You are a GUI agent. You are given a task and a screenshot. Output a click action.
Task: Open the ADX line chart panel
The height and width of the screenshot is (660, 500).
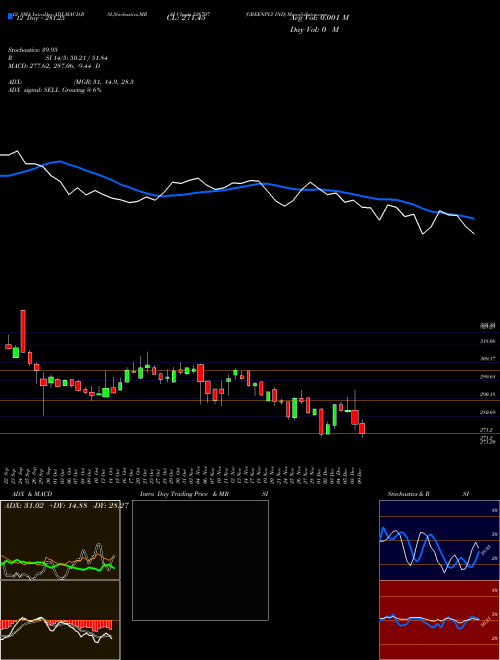[60, 540]
